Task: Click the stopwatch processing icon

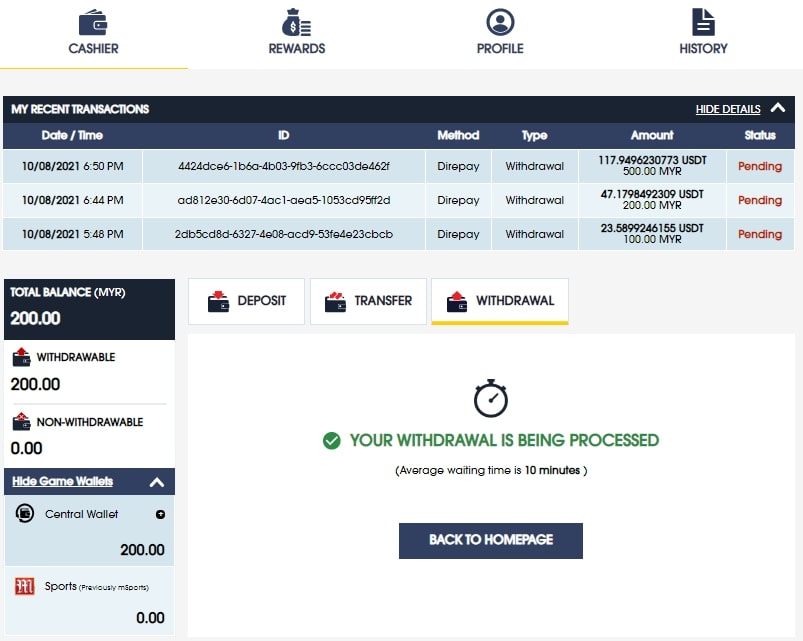Action: (491, 398)
